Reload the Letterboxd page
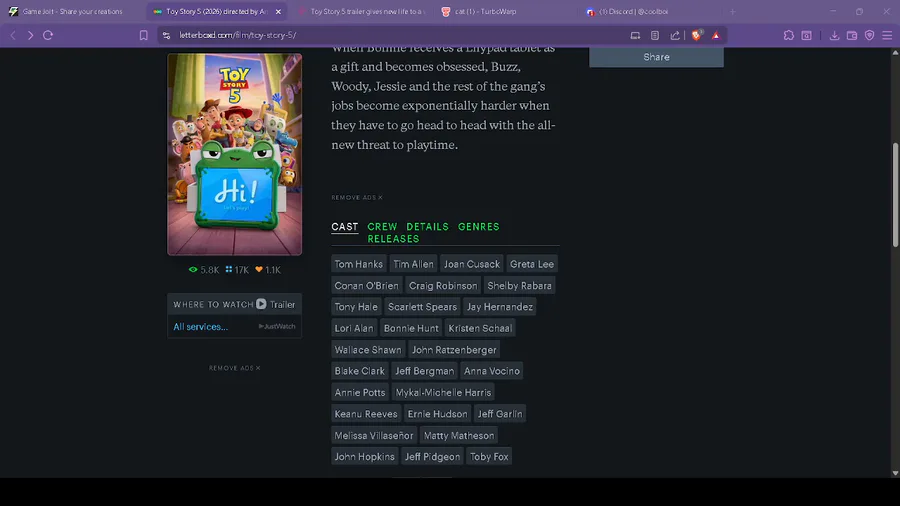Image resolution: width=900 pixels, height=506 pixels. (x=48, y=35)
